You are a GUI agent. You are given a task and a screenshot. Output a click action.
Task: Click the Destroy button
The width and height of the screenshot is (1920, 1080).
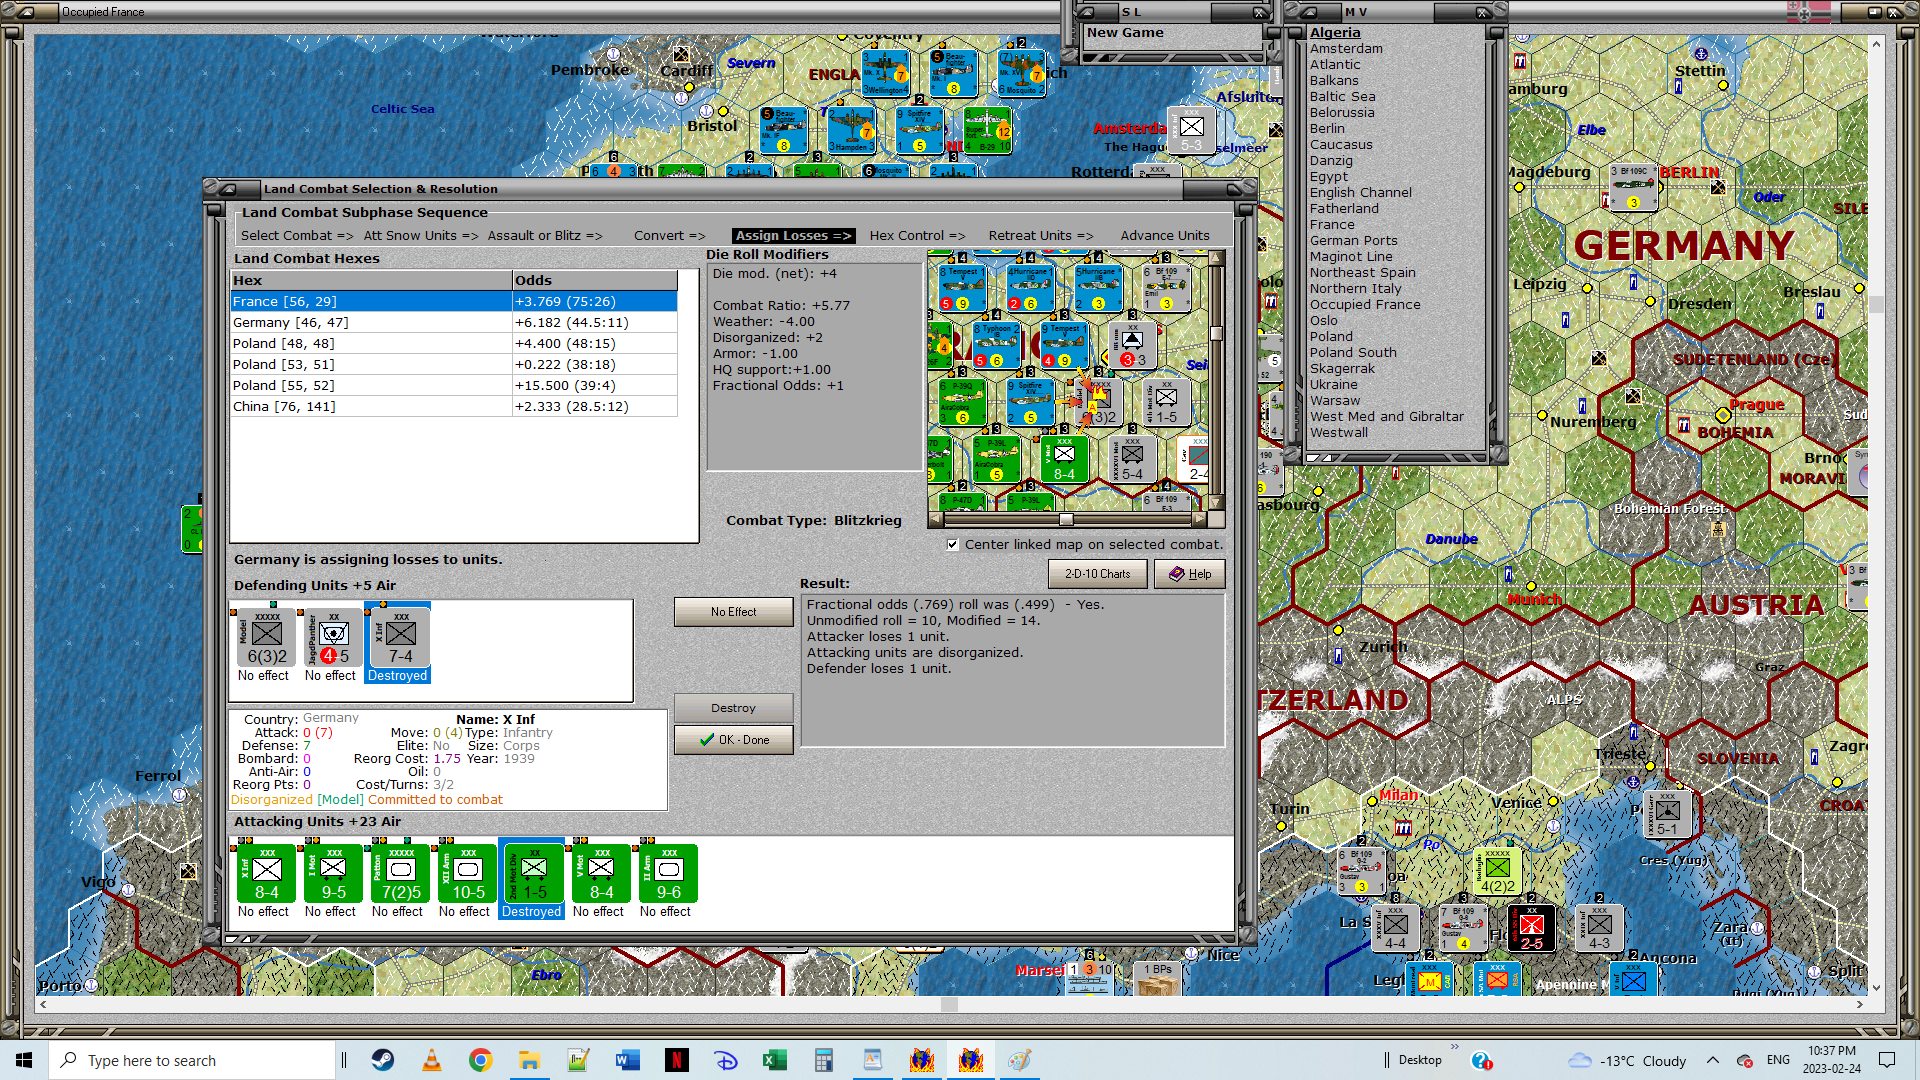pyautogui.click(x=733, y=708)
